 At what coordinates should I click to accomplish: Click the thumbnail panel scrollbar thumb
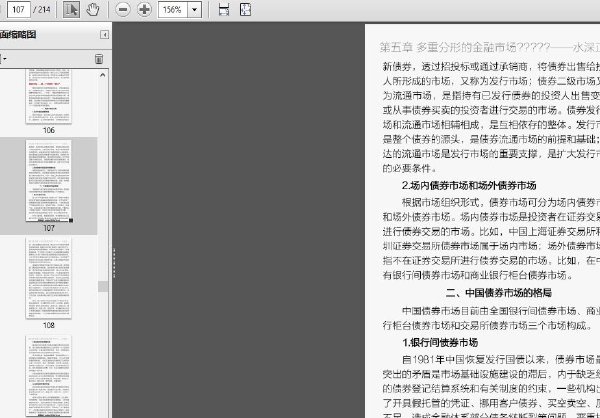103,286
